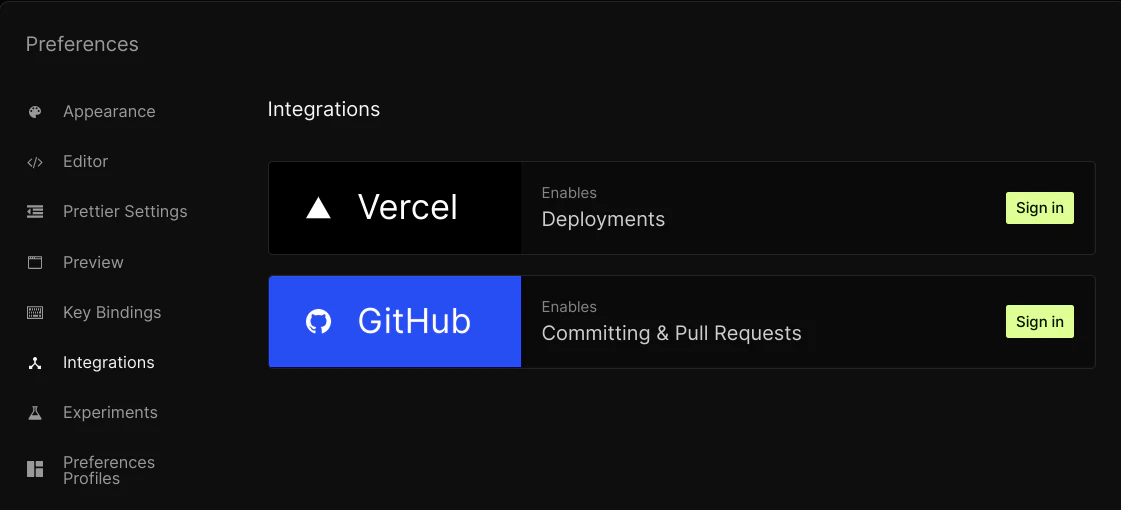Sign in to Vercel integration
This screenshot has height=510, width=1121.
(1039, 208)
